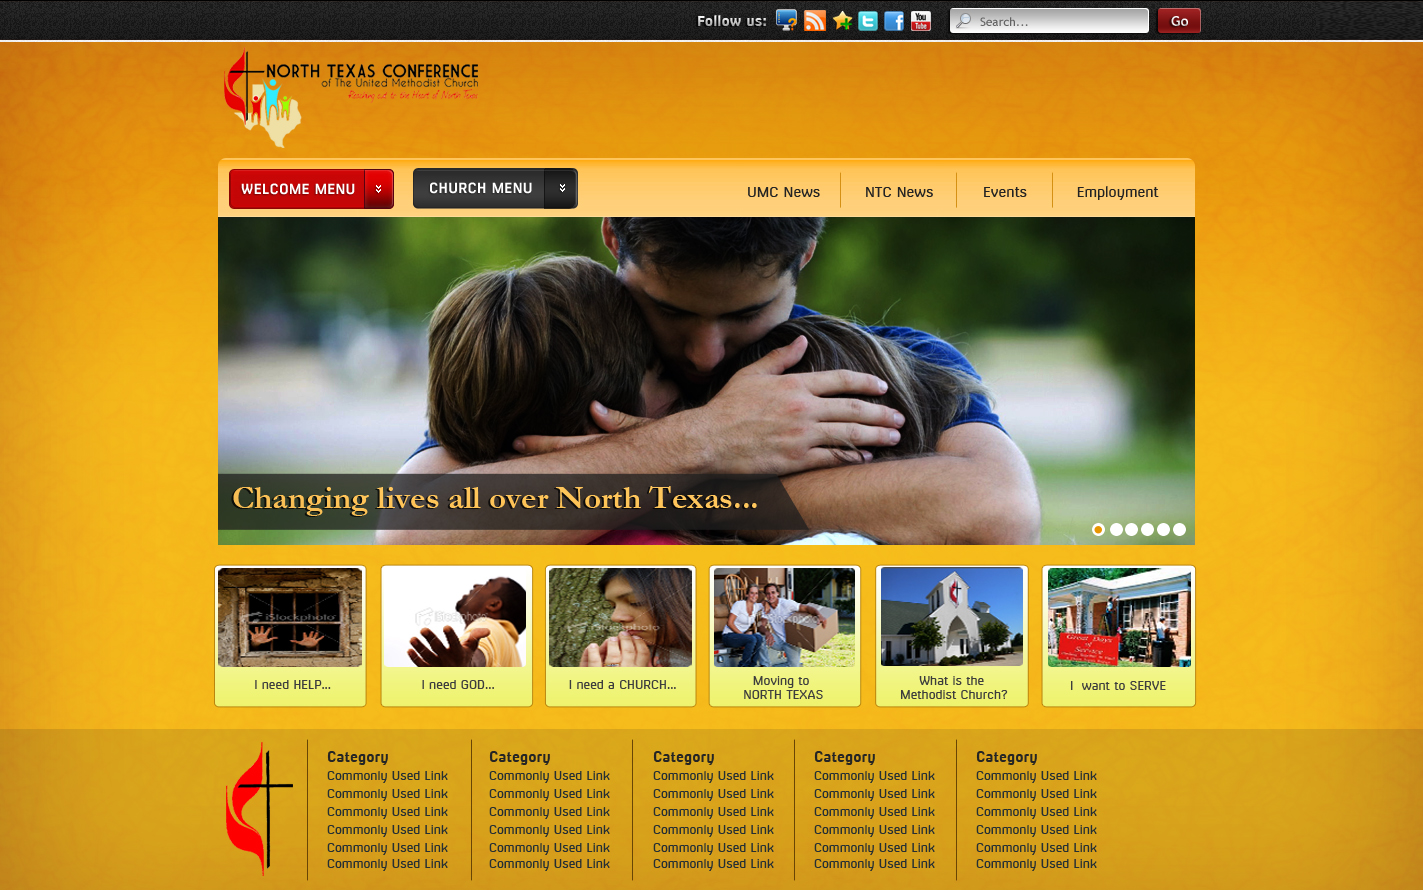Click the I need HELP... label
Image resolution: width=1423 pixels, height=890 pixels.
[x=292, y=685]
